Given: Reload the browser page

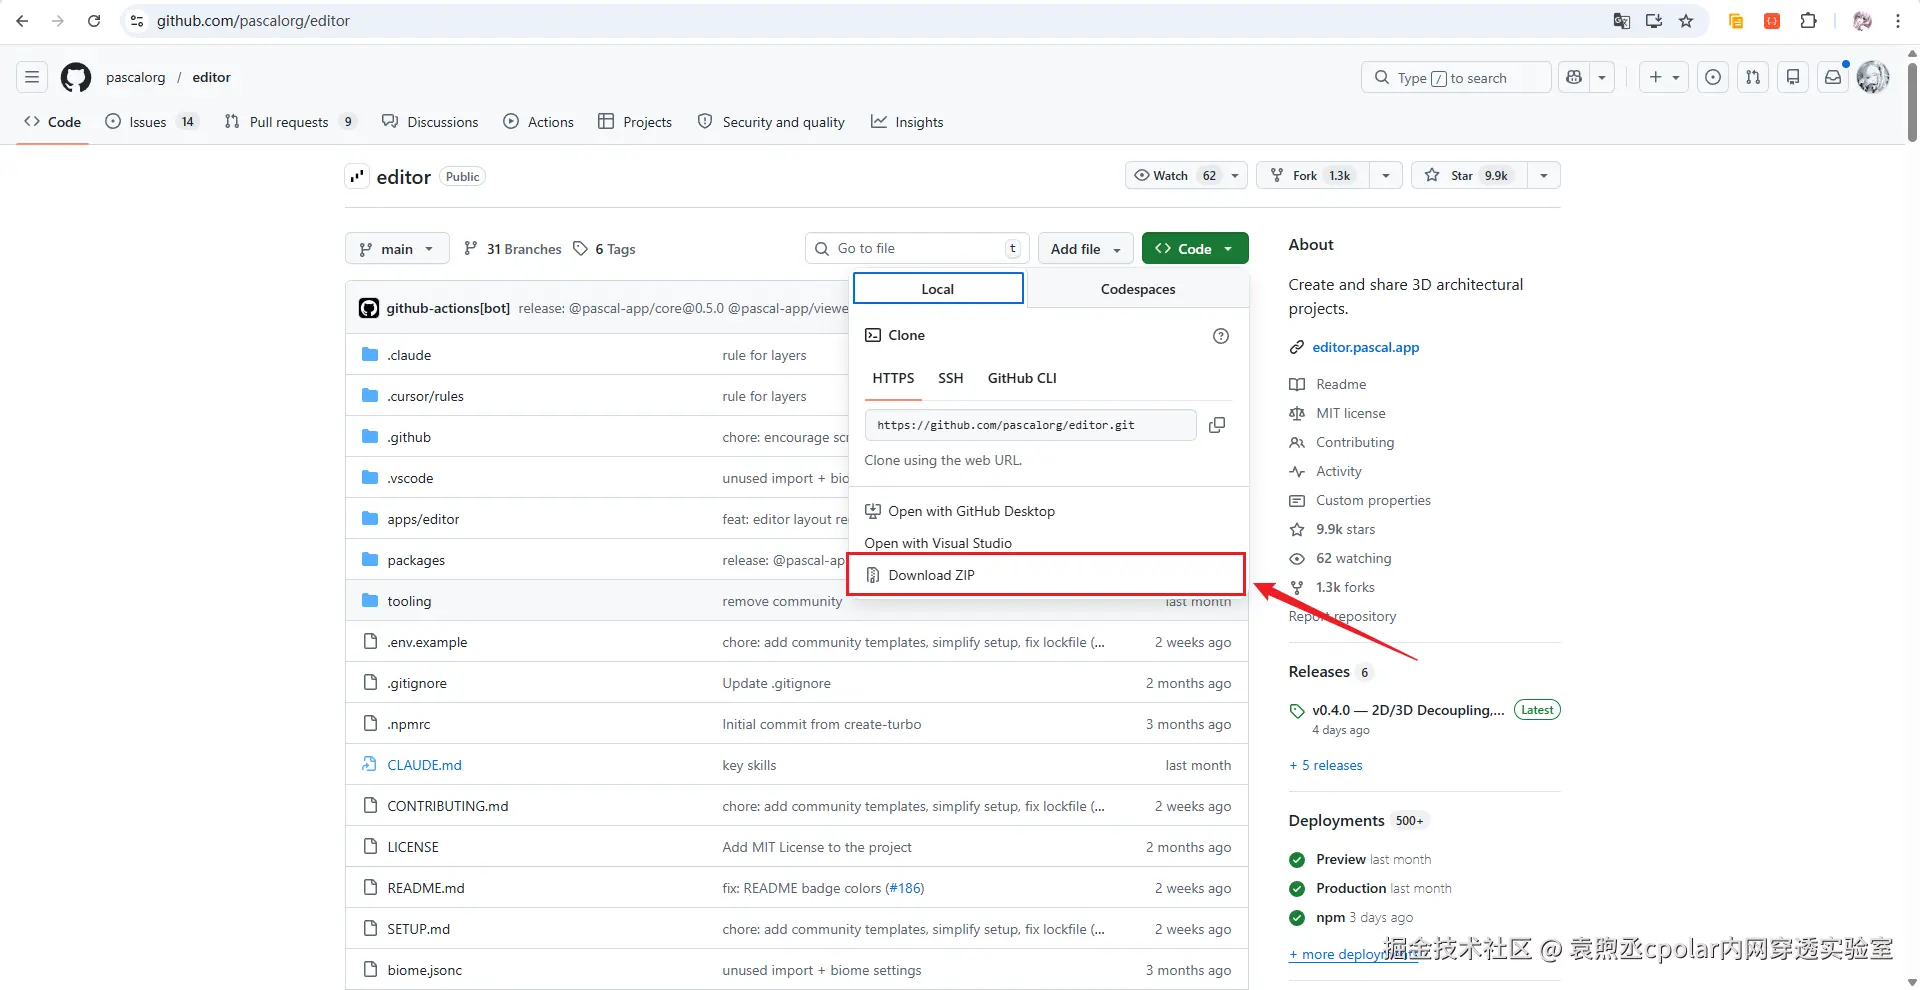Looking at the screenshot, I should point(94,21).
